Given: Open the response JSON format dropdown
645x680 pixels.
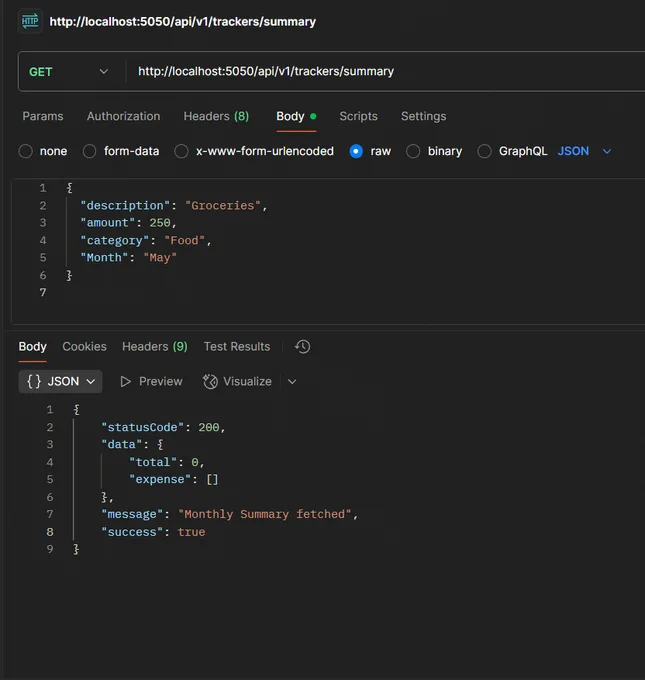Looking at the screenshot, I should click(60, 382).
